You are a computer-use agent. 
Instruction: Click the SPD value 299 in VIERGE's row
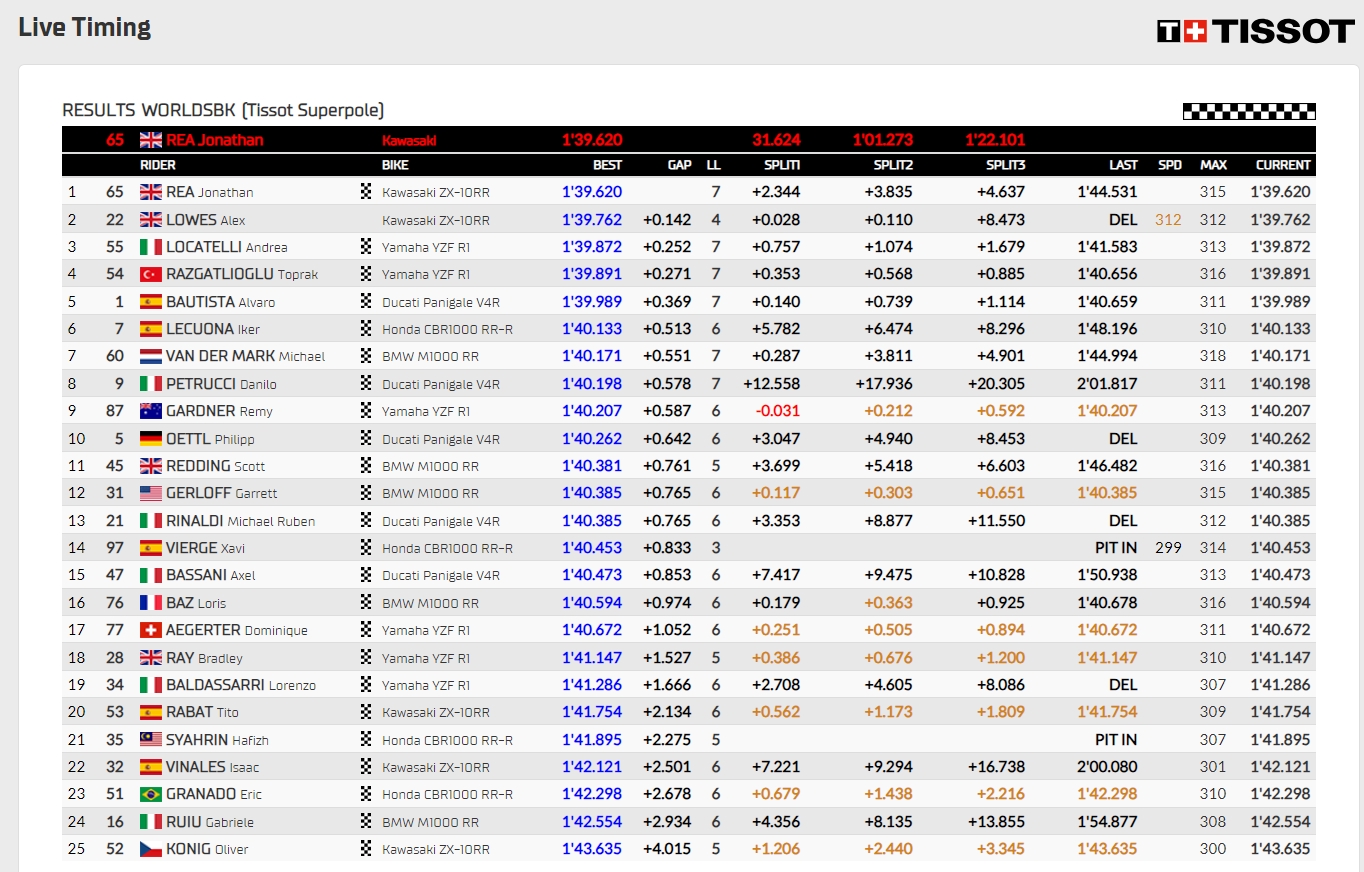[1168, 548]
